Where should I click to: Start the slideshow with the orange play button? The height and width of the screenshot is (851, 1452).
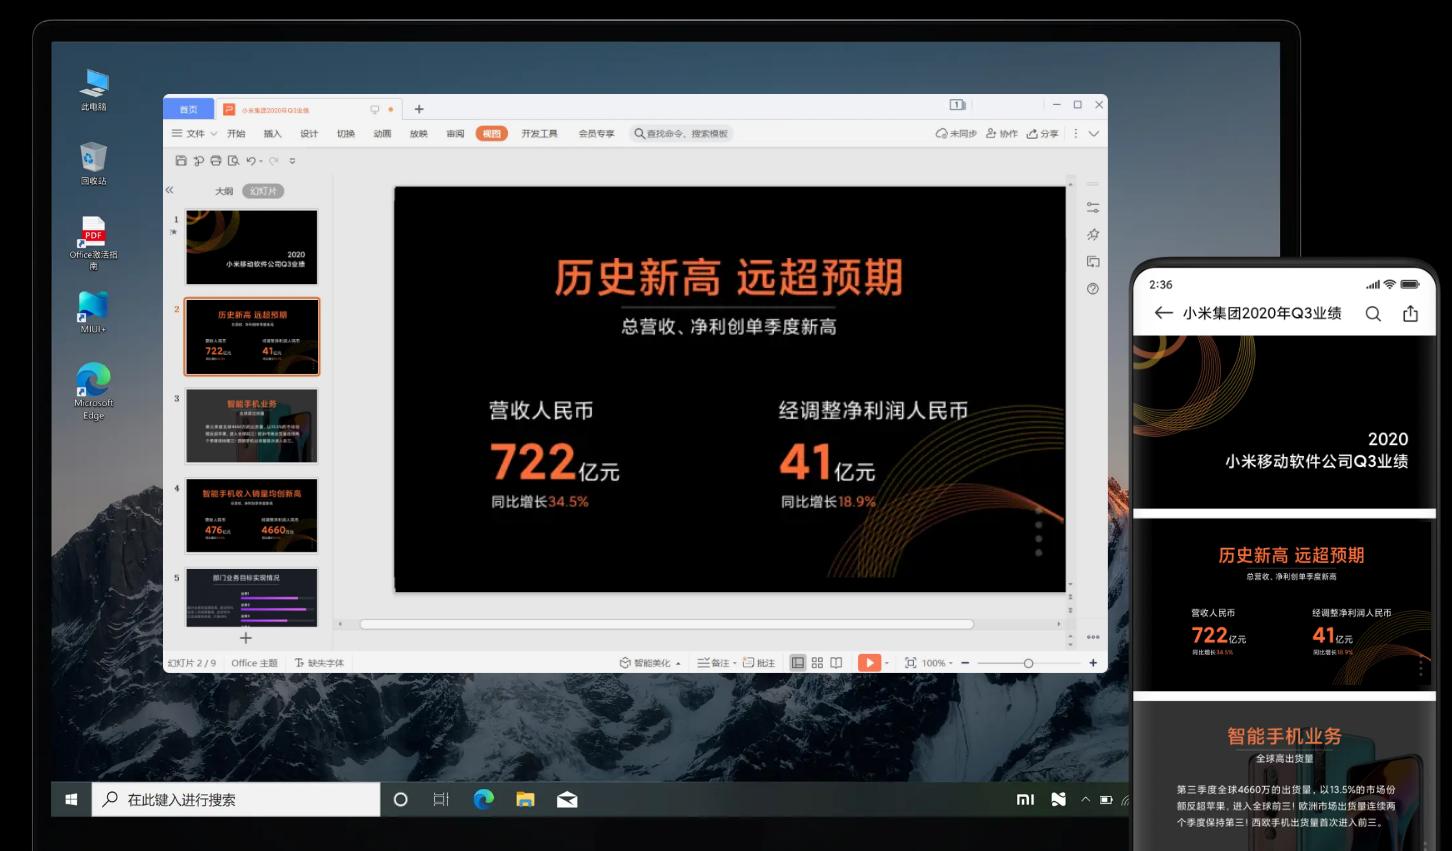click(869, 661)
